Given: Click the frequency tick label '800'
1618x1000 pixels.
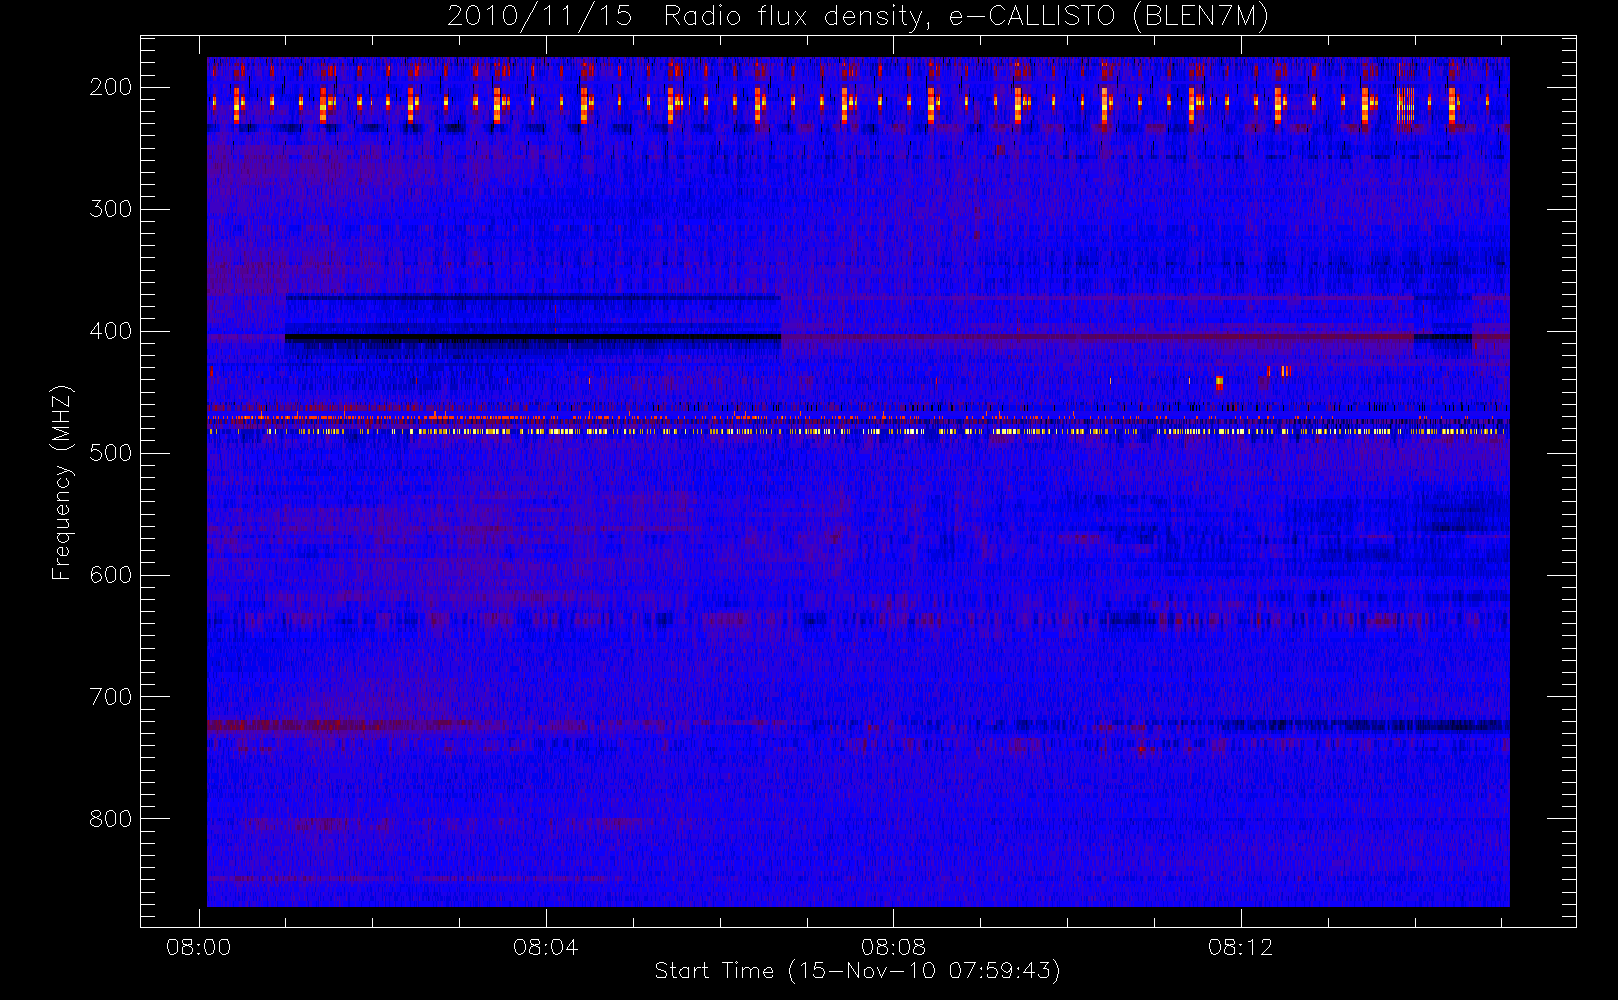Looking at the screenshot, I should [x=111, y=819].
